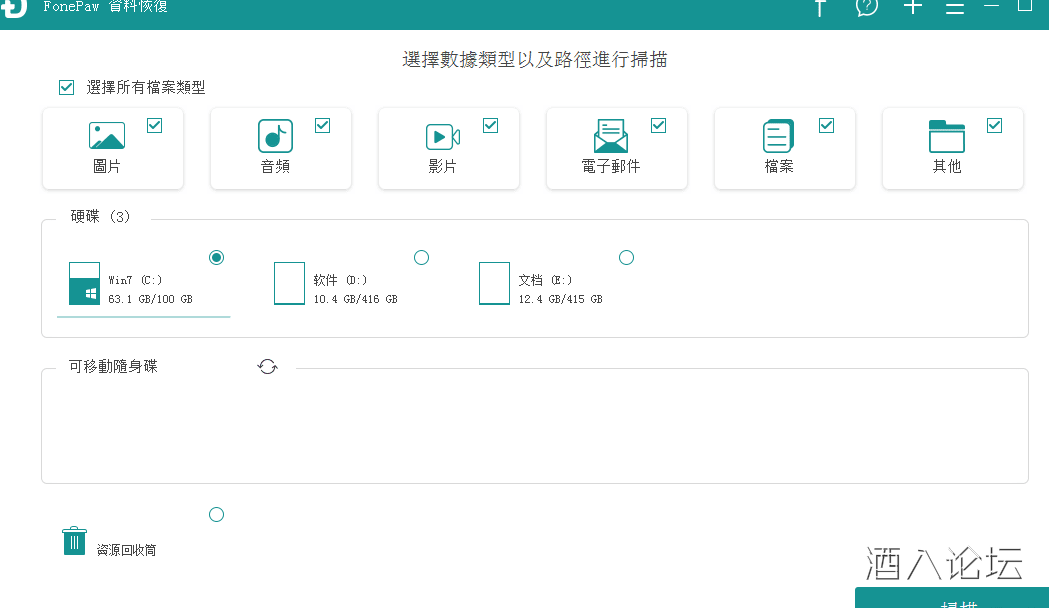Uncheck the 圖片 checkbox
This screenshot has width=1049, height=608.
click(155, 125)
